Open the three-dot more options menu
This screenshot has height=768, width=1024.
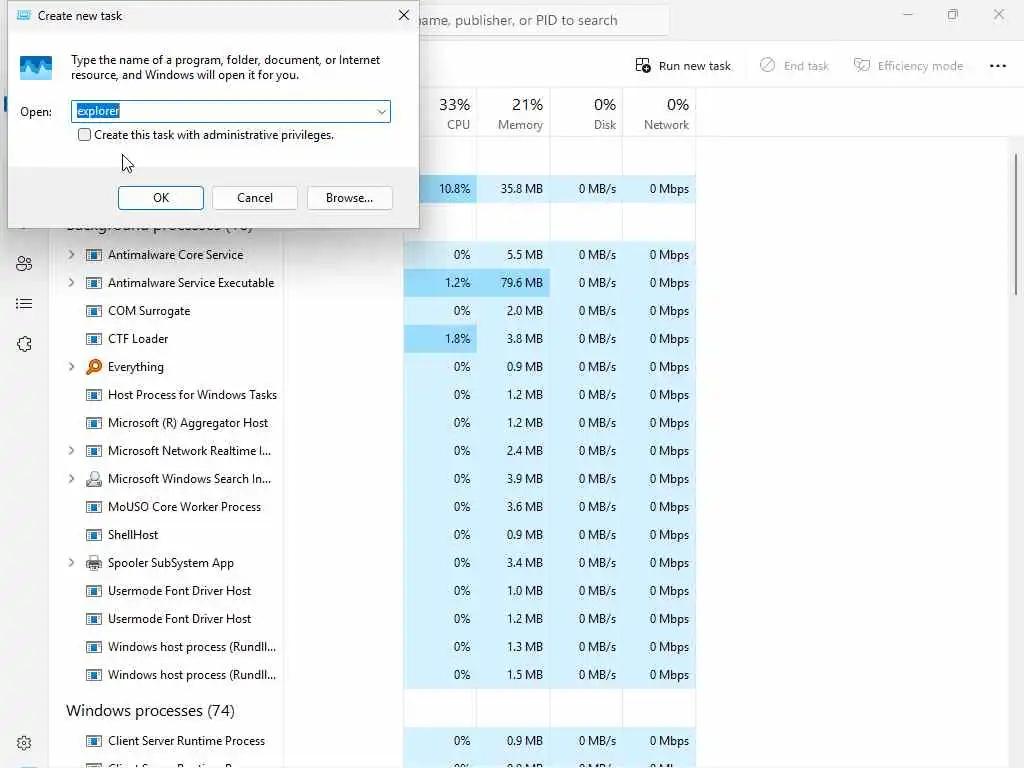(997, 66)
